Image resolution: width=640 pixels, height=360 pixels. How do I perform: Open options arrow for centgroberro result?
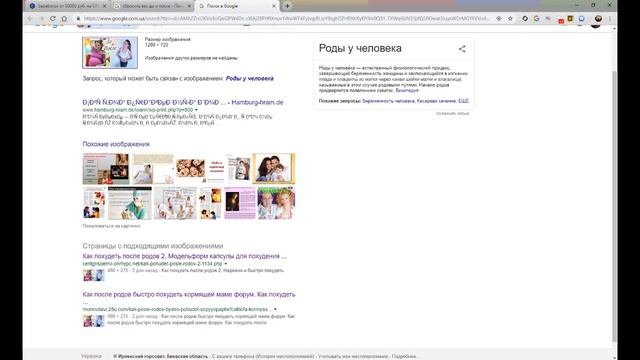pyautogui.click(x=225, y=264)
